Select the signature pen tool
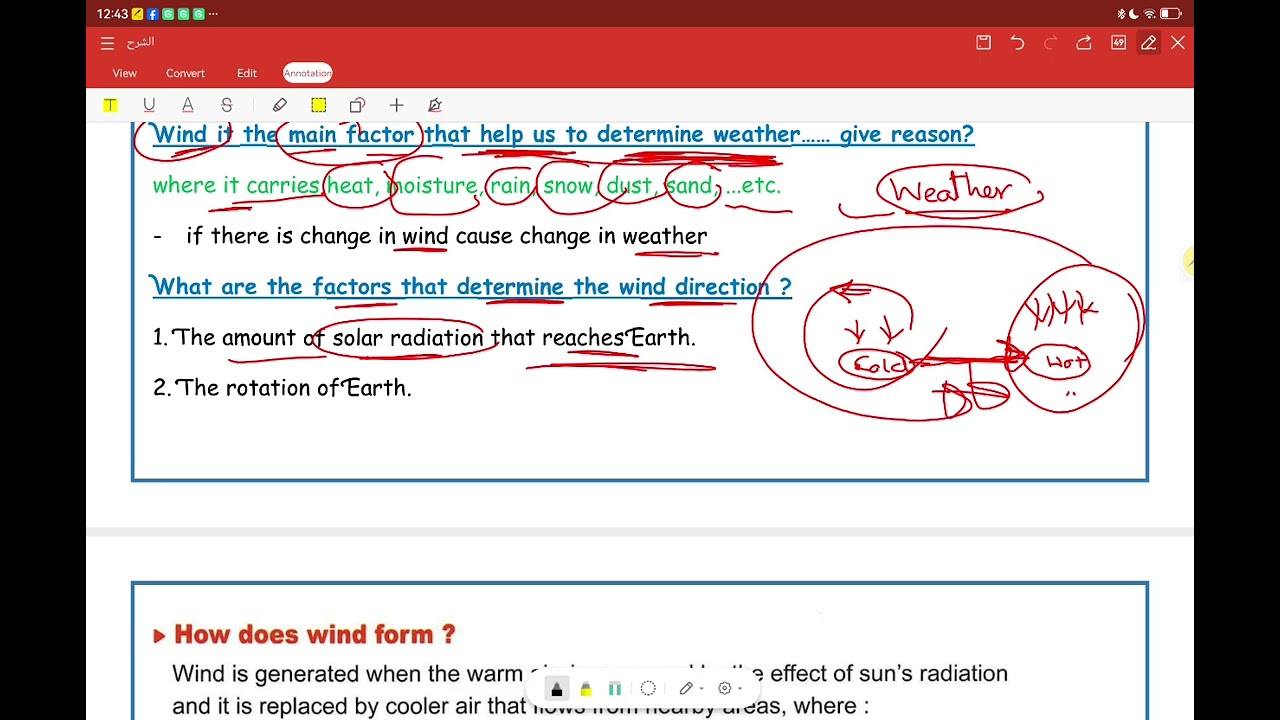1280x720 pixels. click(435, 105)
